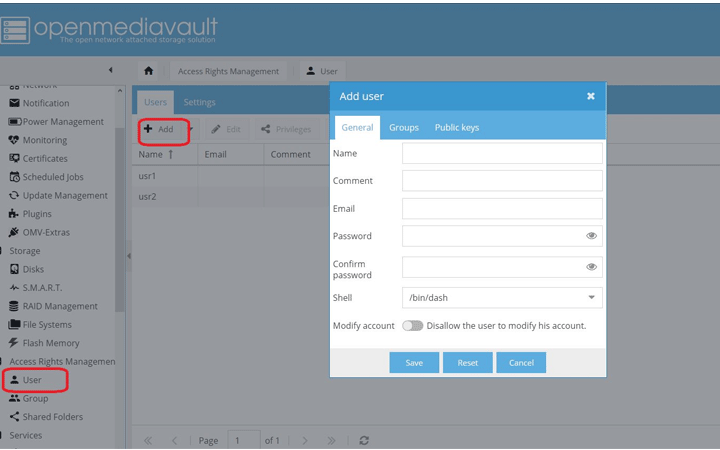Select the Public keys tab
720x450 pixels.
tap(457, 128)
